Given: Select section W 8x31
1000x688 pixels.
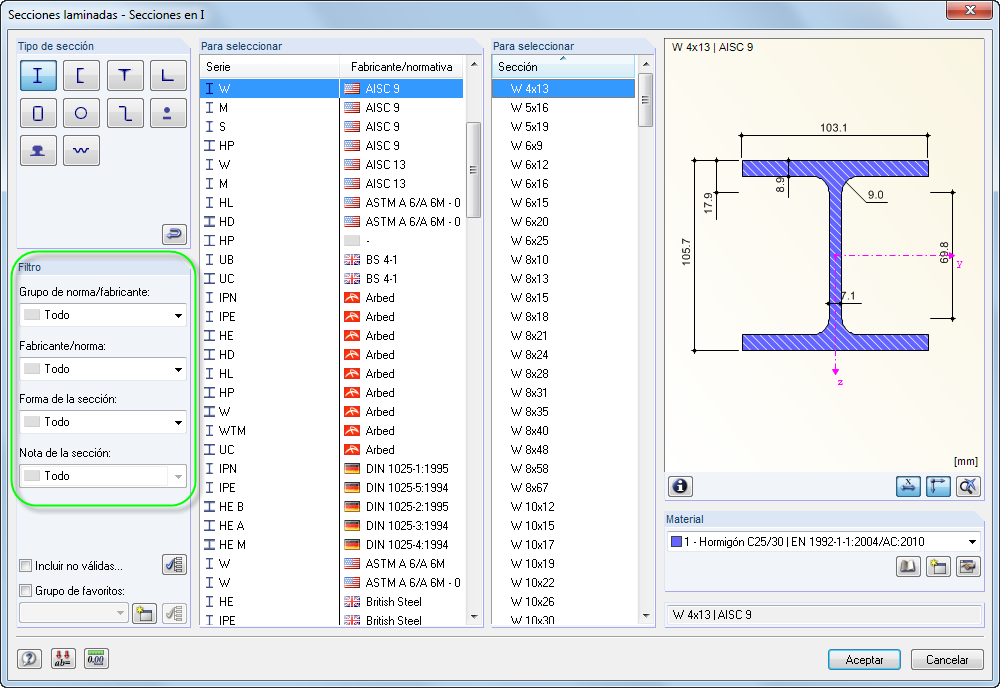Looking at the screenshot, I should (563, 393).
